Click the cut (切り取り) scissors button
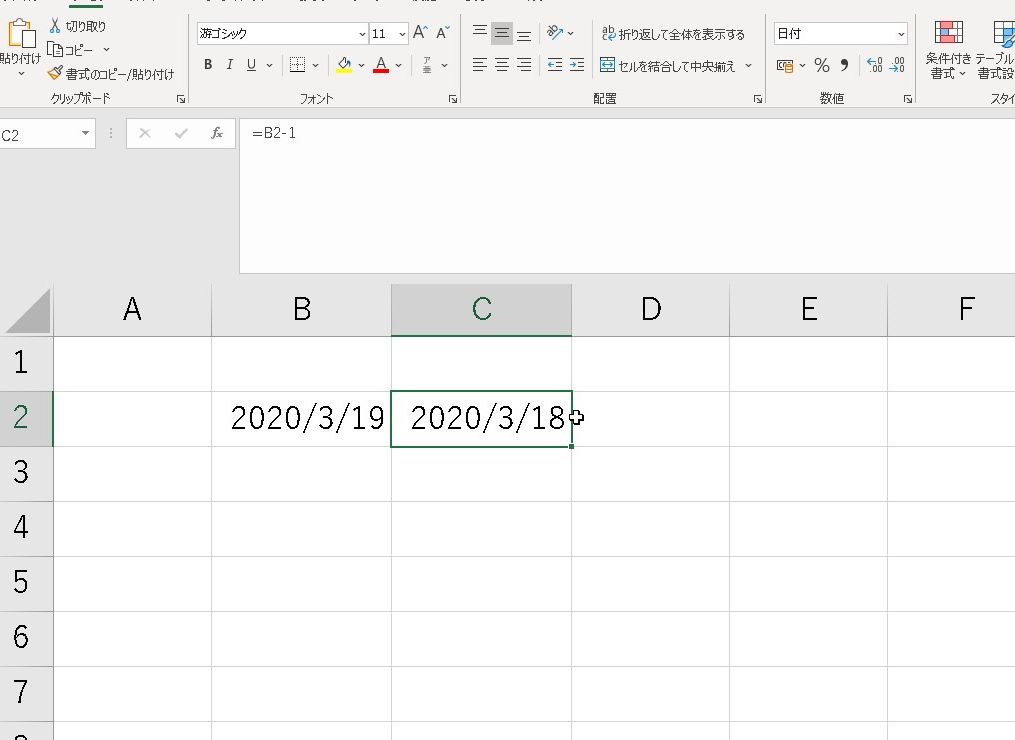 [77, 26]
